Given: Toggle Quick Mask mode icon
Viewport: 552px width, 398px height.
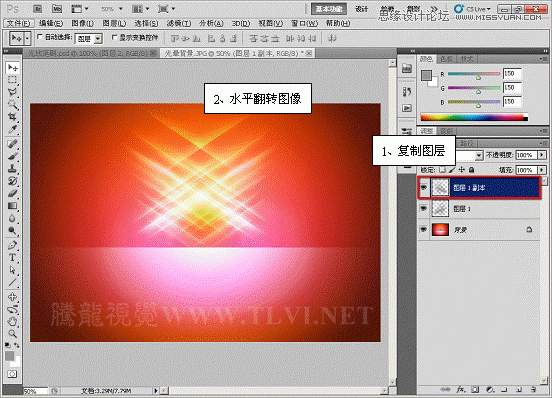Looking at the screenshot, I should 12,374.
